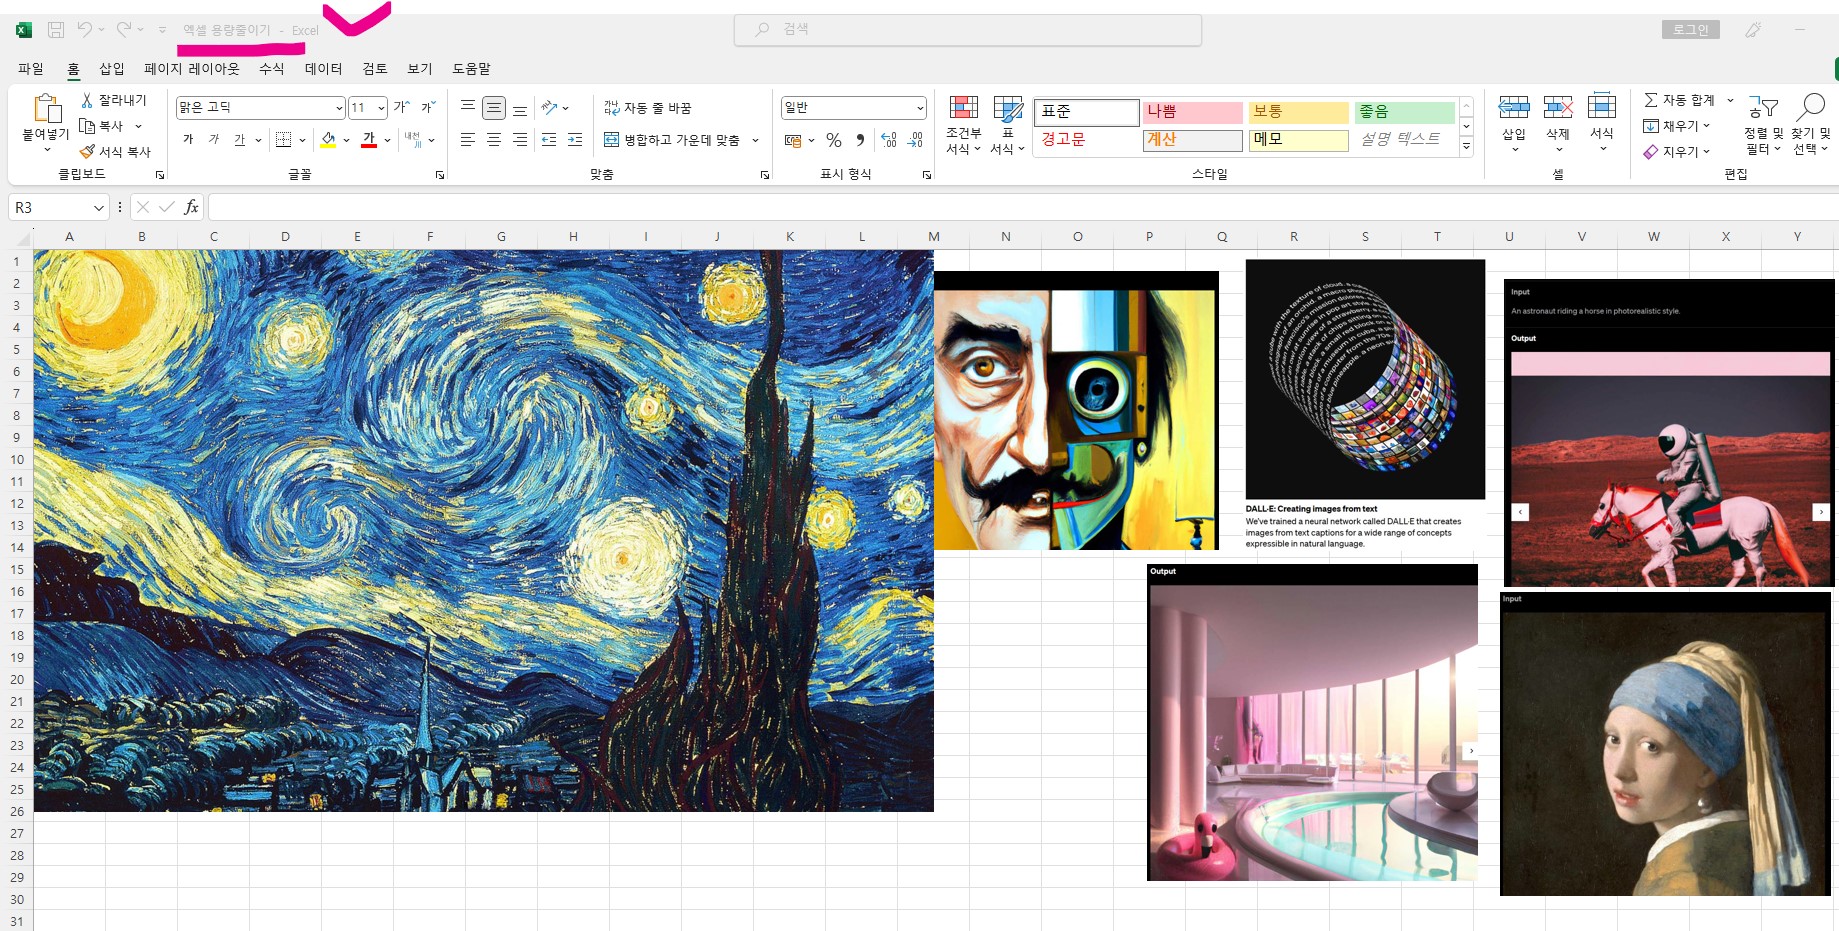Image resolution: width=1839 pixels, height=931 pixels.
Task: Switch to the Review (검토) tab
Action: pos(375,68)
